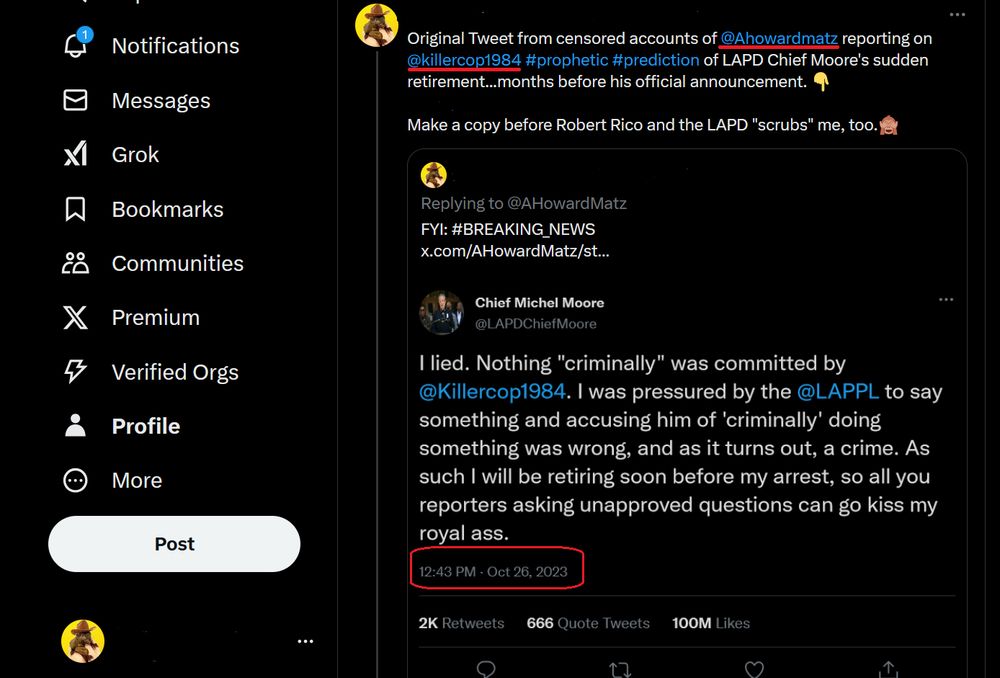Launch Grok from the sidebar
Image resolution: width=1000 pixels, height=678 pixels.
(76, 154)
